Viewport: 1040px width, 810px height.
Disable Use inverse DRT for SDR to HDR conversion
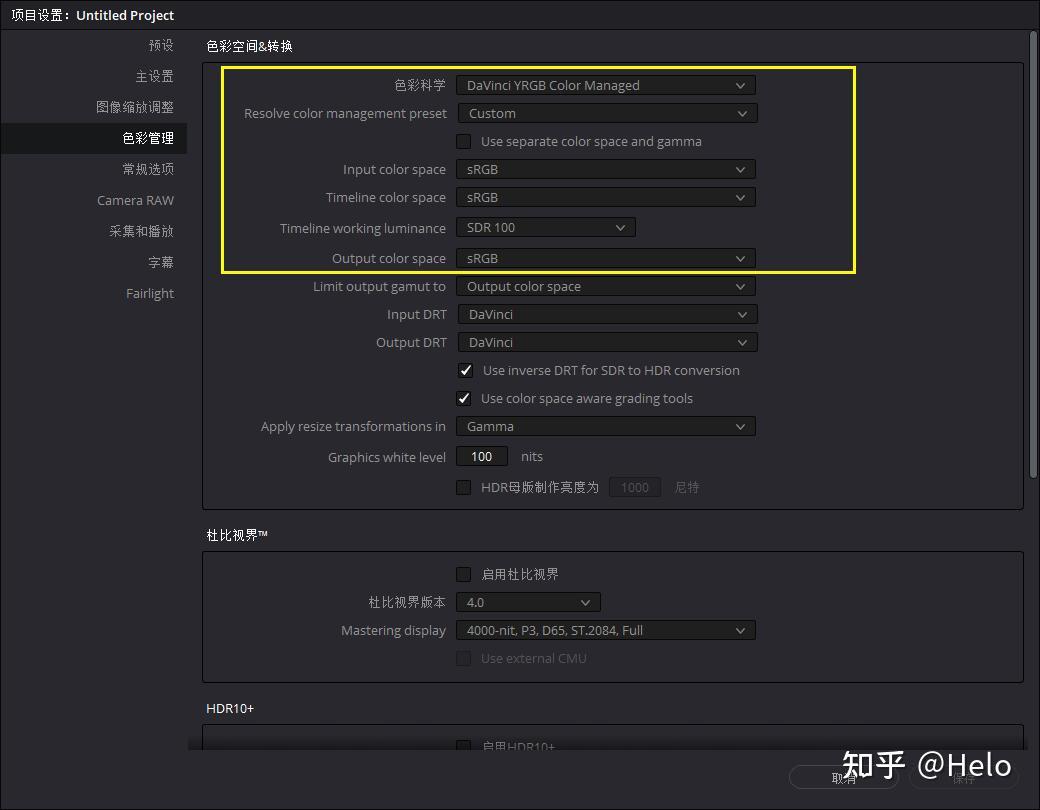465,370
